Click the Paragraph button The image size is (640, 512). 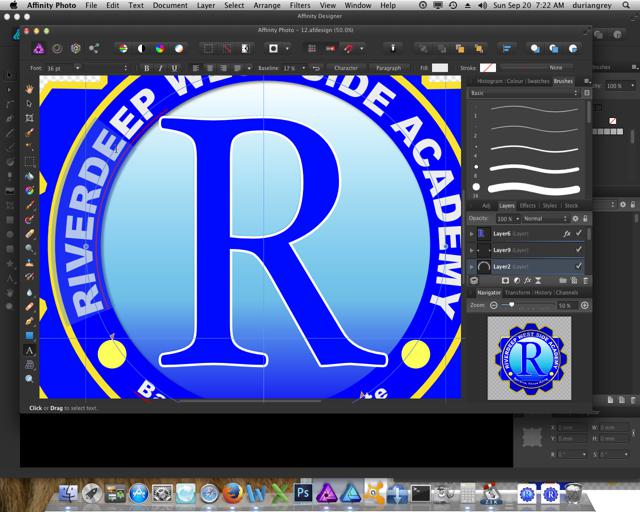[388, 68]
